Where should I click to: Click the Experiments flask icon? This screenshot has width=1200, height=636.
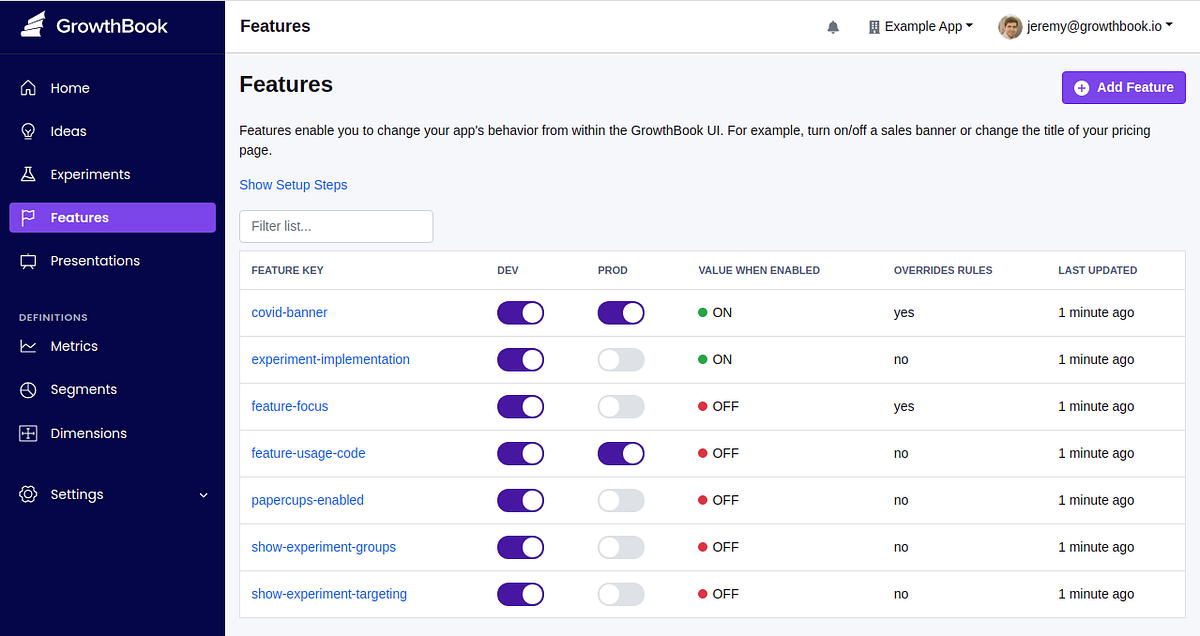[31, 174]
